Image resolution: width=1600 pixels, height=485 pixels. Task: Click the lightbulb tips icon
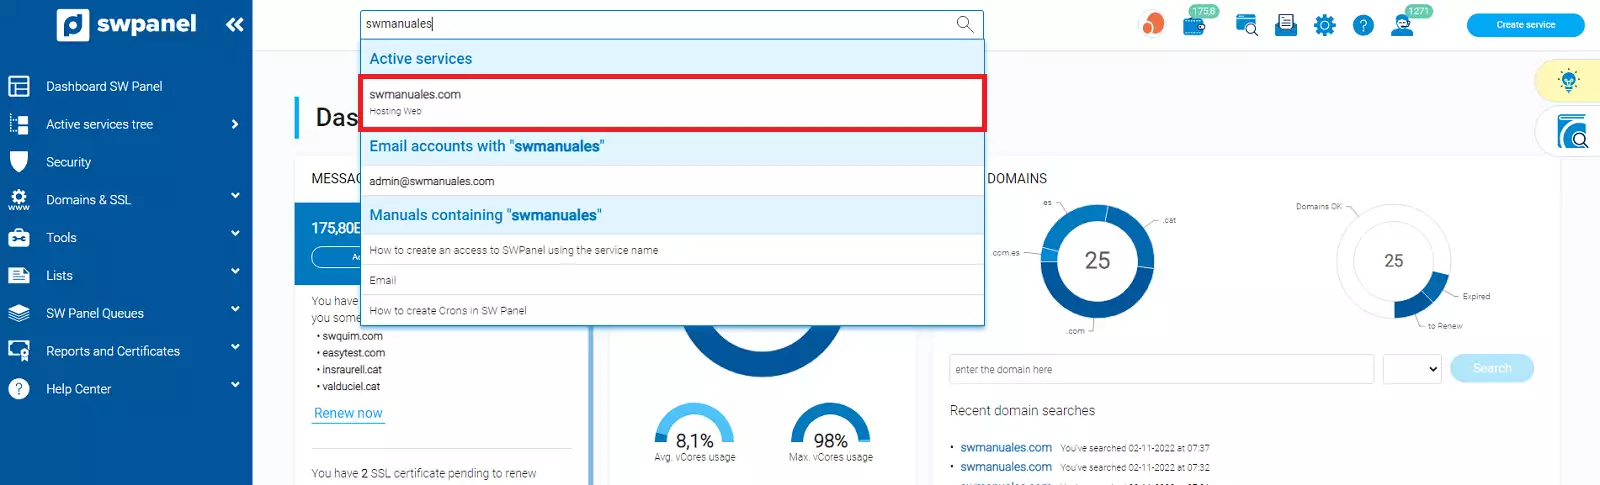coord(1568,80)
